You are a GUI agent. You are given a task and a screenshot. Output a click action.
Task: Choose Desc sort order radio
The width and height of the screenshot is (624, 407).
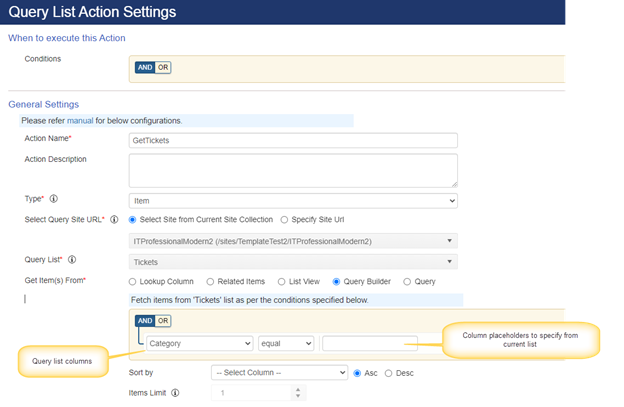click(388, 373)
